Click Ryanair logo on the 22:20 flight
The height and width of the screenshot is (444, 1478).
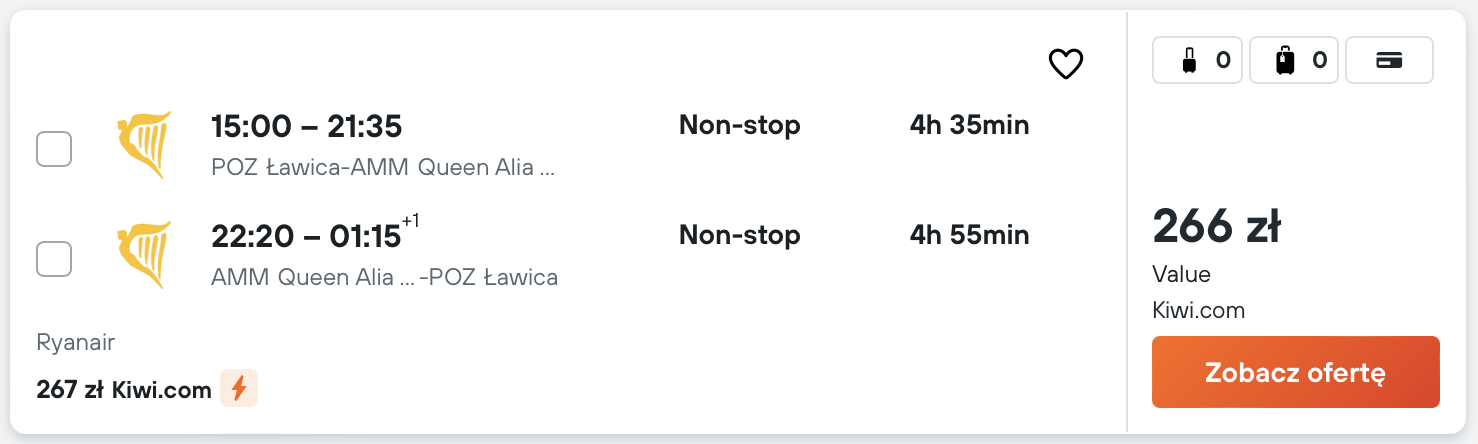(144, 255)
